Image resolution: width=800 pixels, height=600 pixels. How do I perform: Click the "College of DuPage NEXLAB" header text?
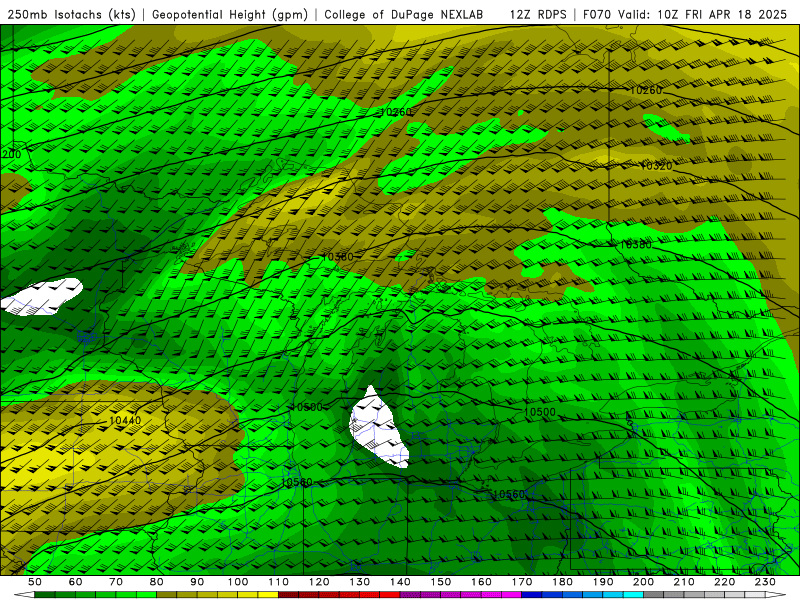point(404,15)
